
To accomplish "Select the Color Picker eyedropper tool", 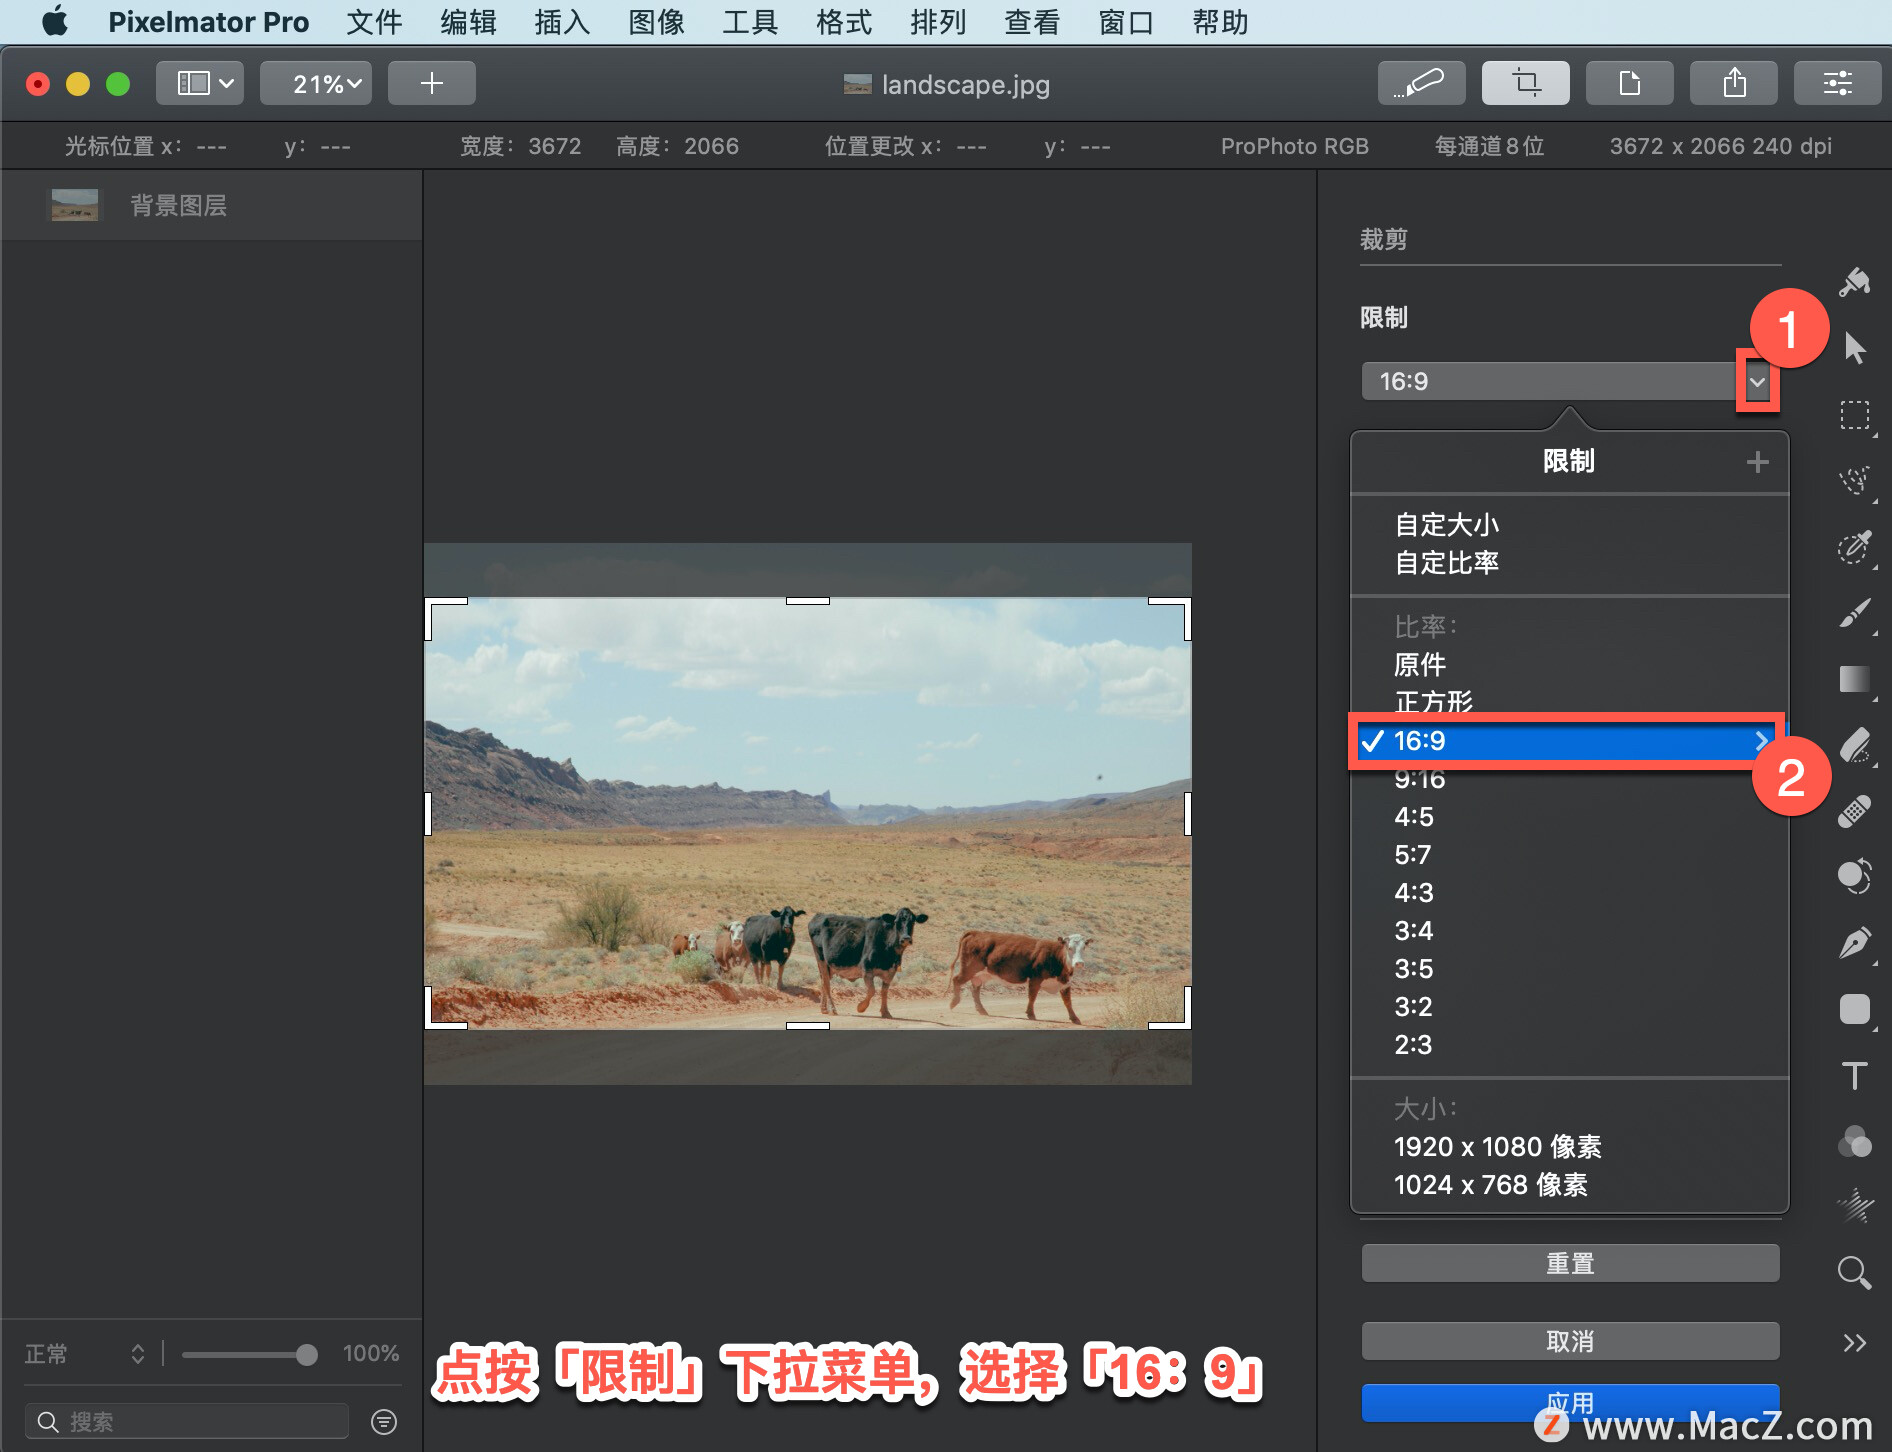I will pyautogui.click(x=1855, y=547).
